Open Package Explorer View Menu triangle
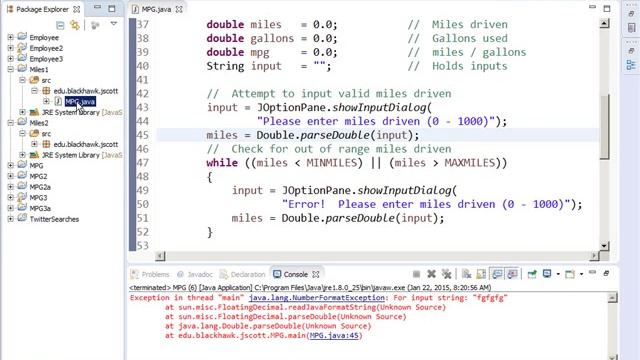 coord(113,24)
